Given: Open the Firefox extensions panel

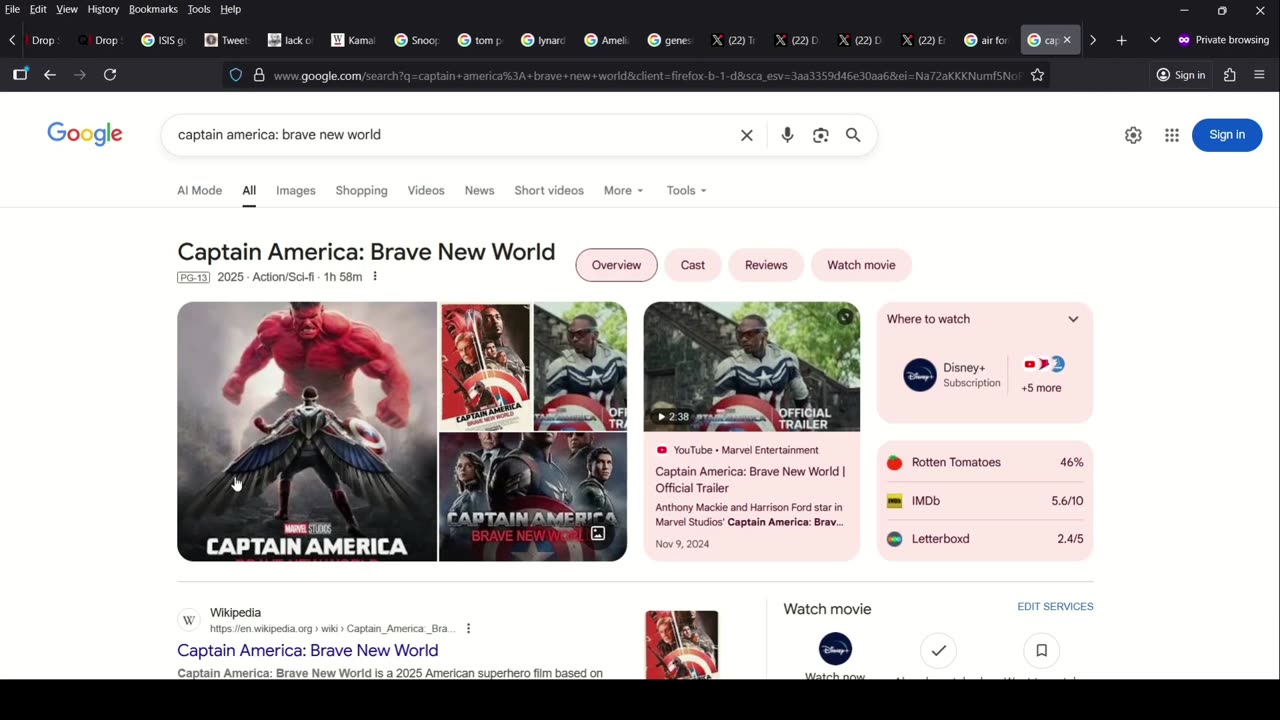Looking at the screenshot, I should point(1230,75).
